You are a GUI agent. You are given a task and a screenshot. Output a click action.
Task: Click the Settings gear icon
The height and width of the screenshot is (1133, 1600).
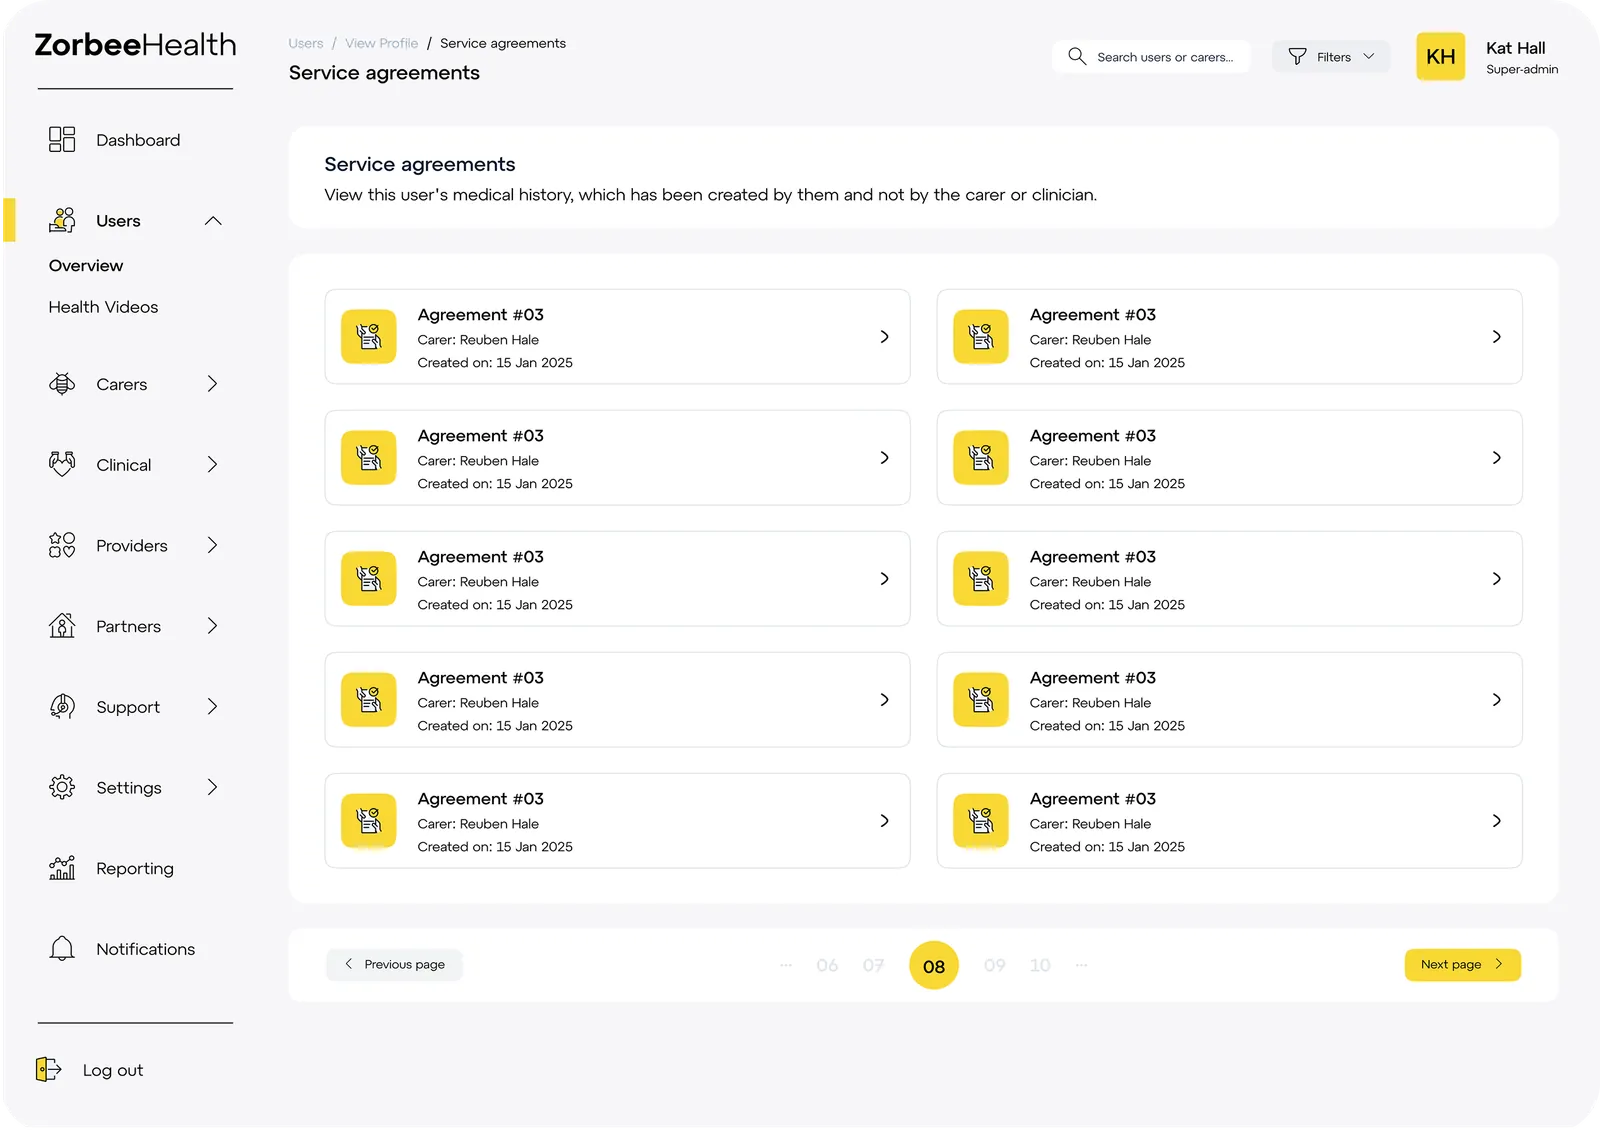62,787
